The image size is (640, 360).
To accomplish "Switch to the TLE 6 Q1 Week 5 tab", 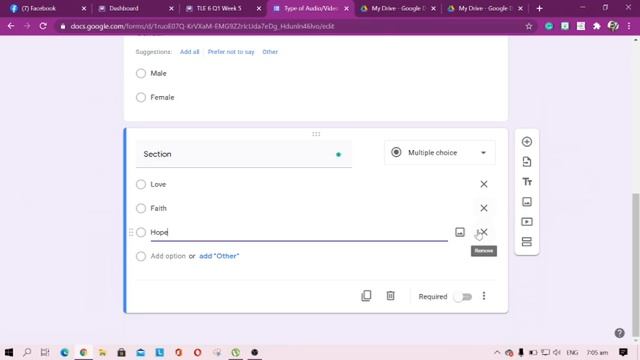I will tap(222, 8).
